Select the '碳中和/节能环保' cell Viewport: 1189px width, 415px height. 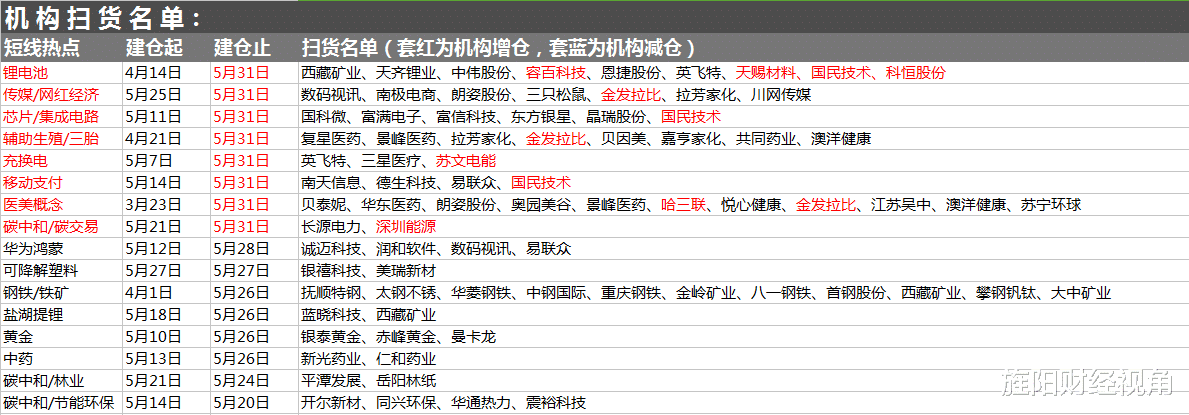tap(60, 404)
